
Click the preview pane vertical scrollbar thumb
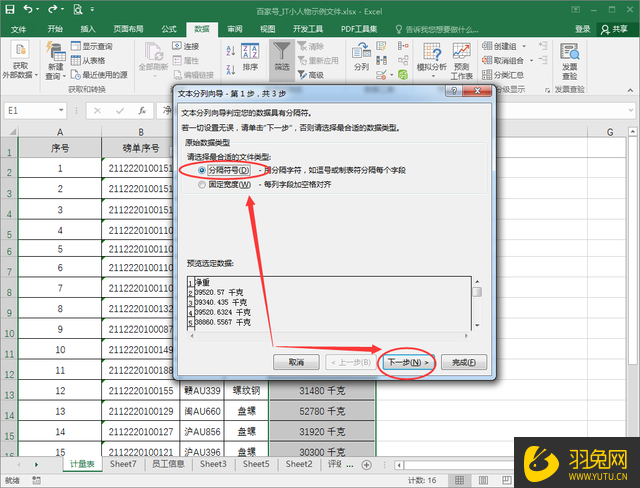(477, 292)
